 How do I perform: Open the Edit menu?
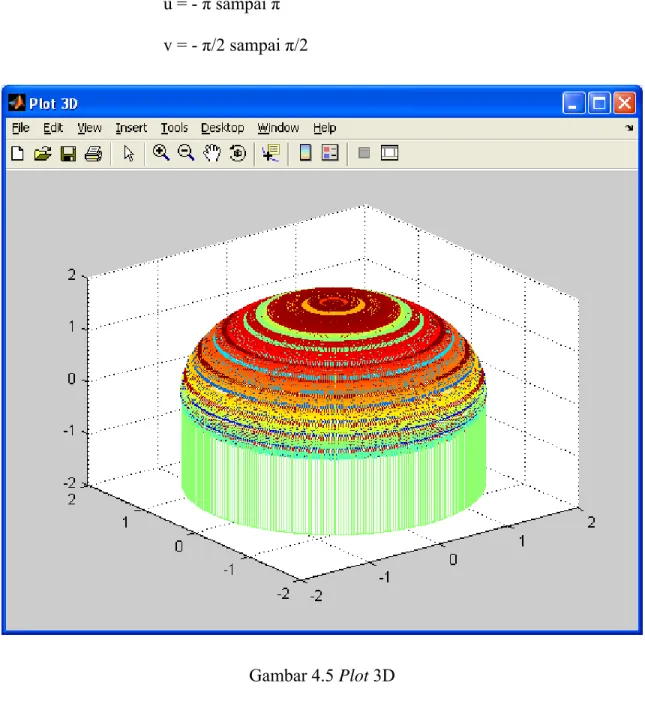(53, 128)
